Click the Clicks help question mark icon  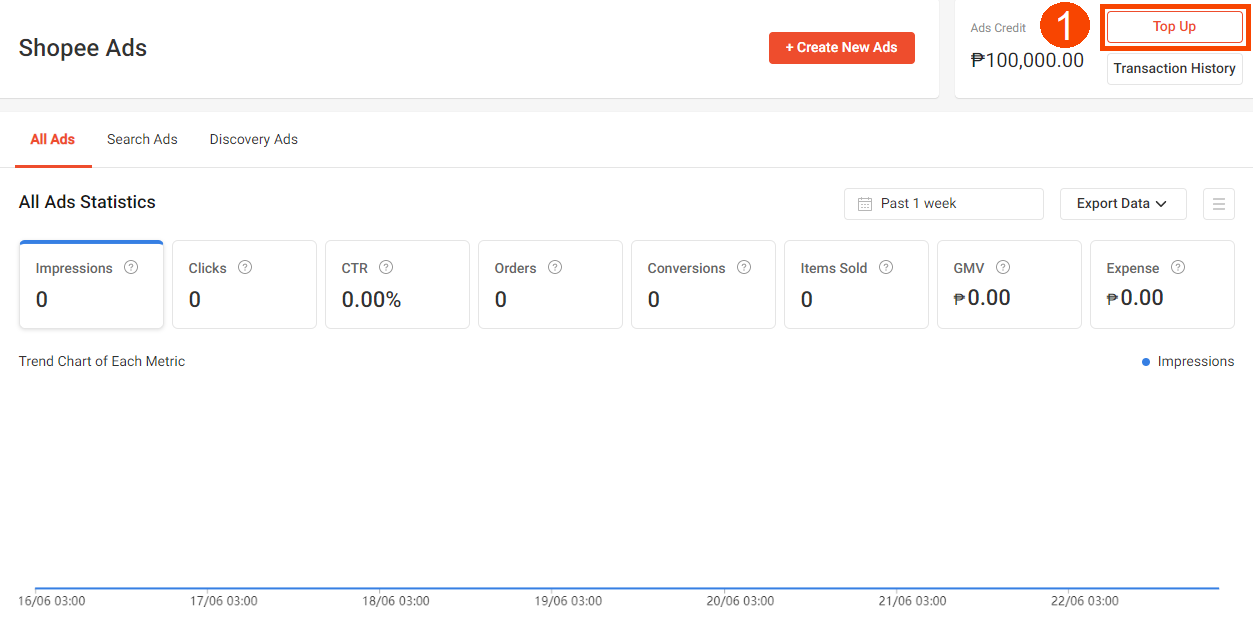[245, 267]
